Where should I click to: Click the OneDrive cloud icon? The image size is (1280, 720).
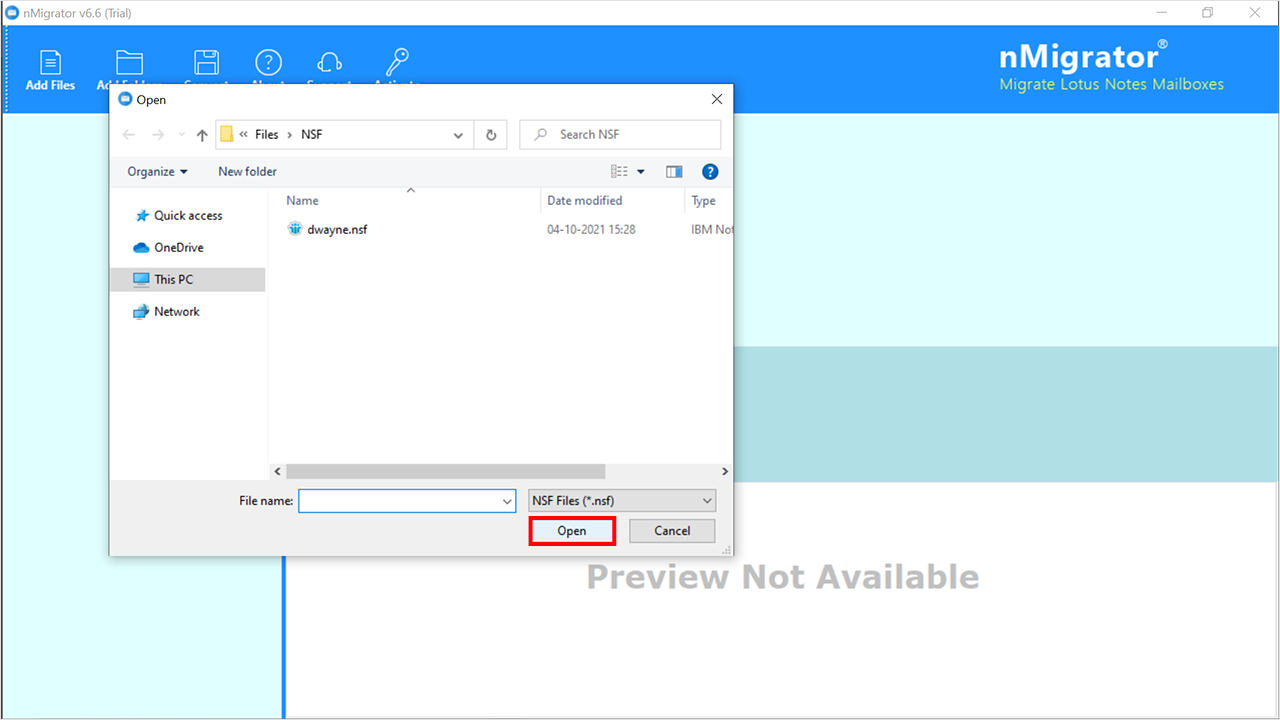pyautogui.click(x=141, y=247)
